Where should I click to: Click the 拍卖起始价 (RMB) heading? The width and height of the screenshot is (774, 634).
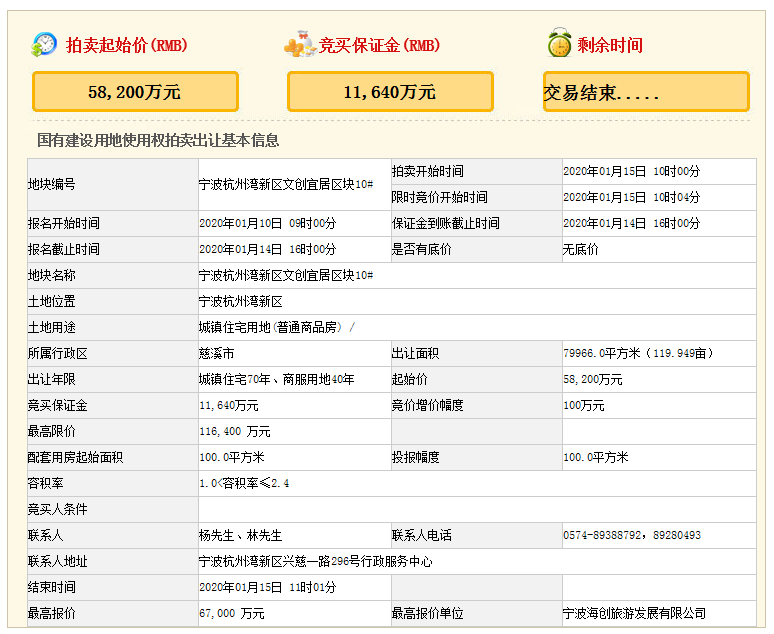(x=126, y=46)
